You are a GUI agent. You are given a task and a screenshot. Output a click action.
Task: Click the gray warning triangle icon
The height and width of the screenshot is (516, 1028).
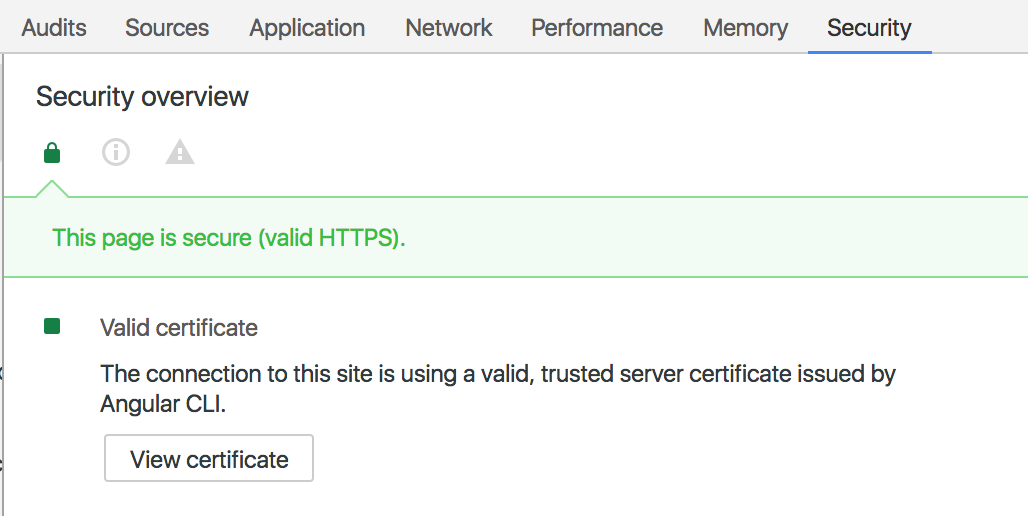180,152
